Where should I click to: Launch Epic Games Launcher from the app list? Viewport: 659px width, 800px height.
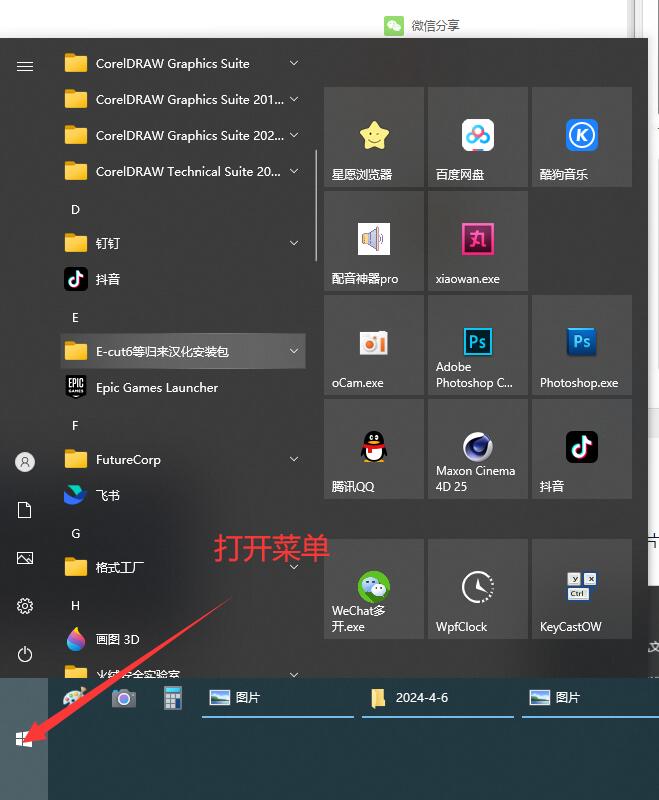tap(183, 387)
